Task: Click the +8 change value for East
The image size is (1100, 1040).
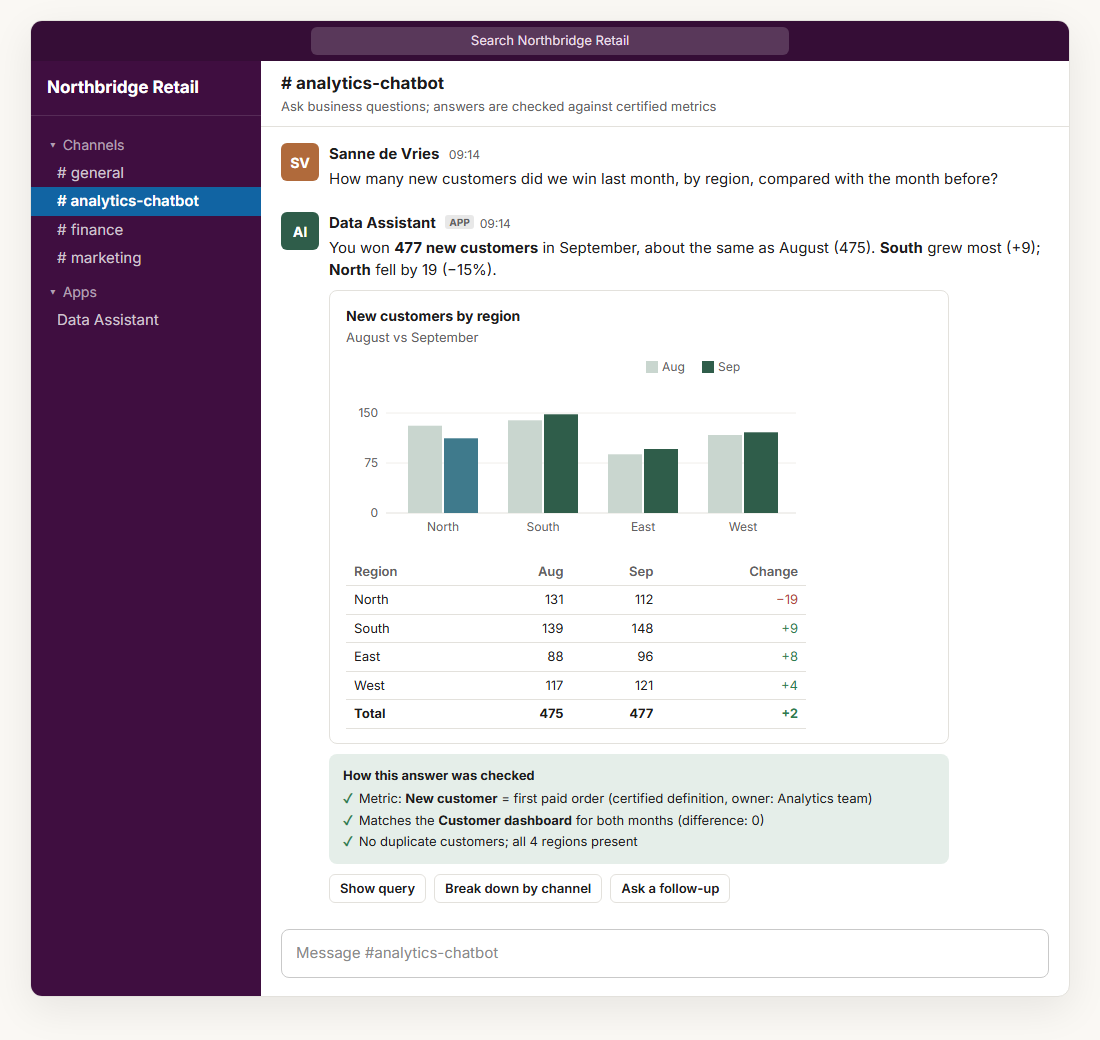Action: (x=789, y=656)
